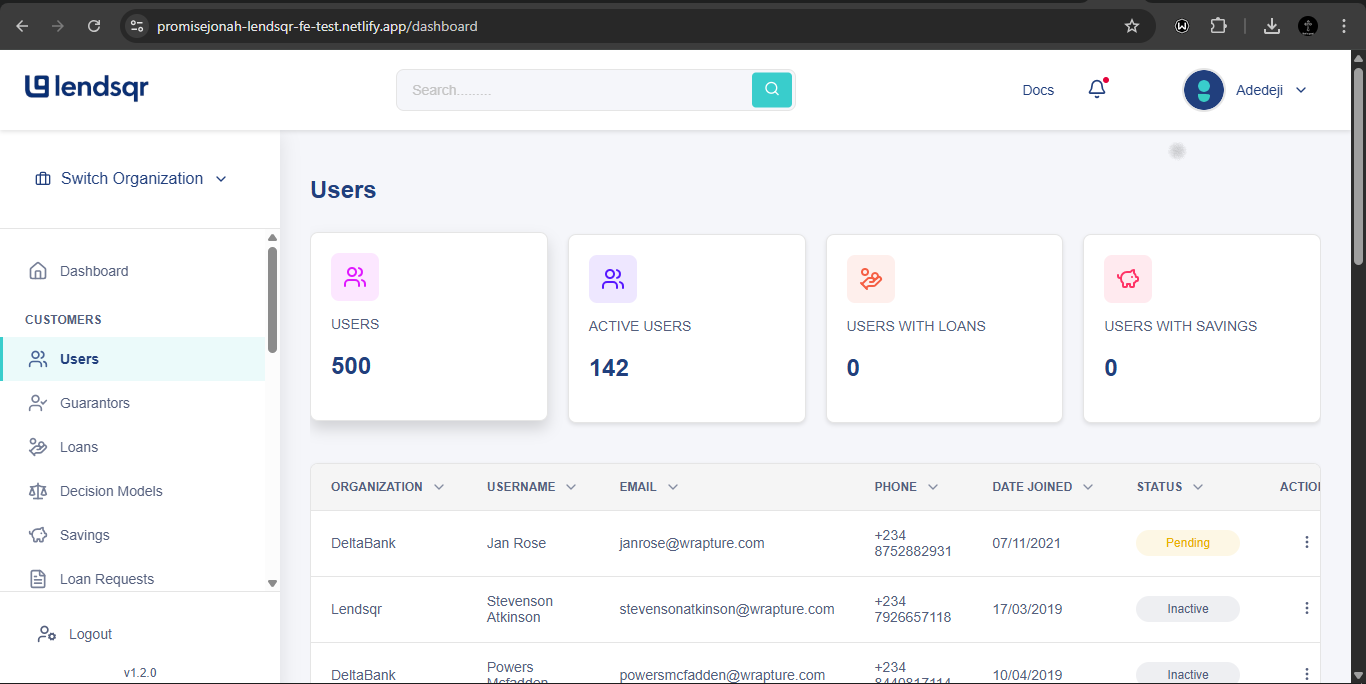Screen dimensions: 1366x684
Task: Open STATUS column filter chevron
Action: 1198,487
